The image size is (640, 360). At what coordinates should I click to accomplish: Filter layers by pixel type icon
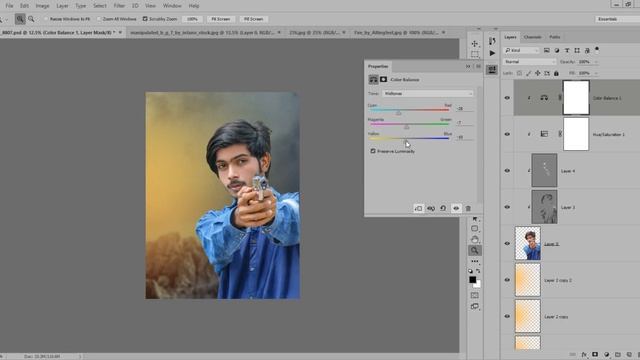547,50
